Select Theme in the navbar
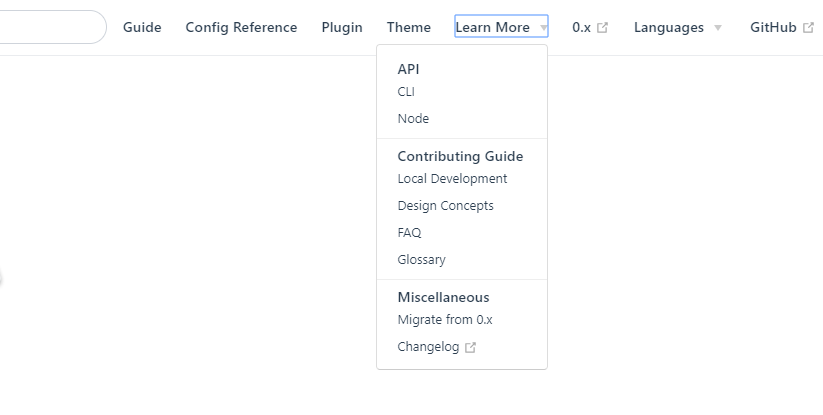This screenshot has height=415, width=823. (x=408, y=27)
